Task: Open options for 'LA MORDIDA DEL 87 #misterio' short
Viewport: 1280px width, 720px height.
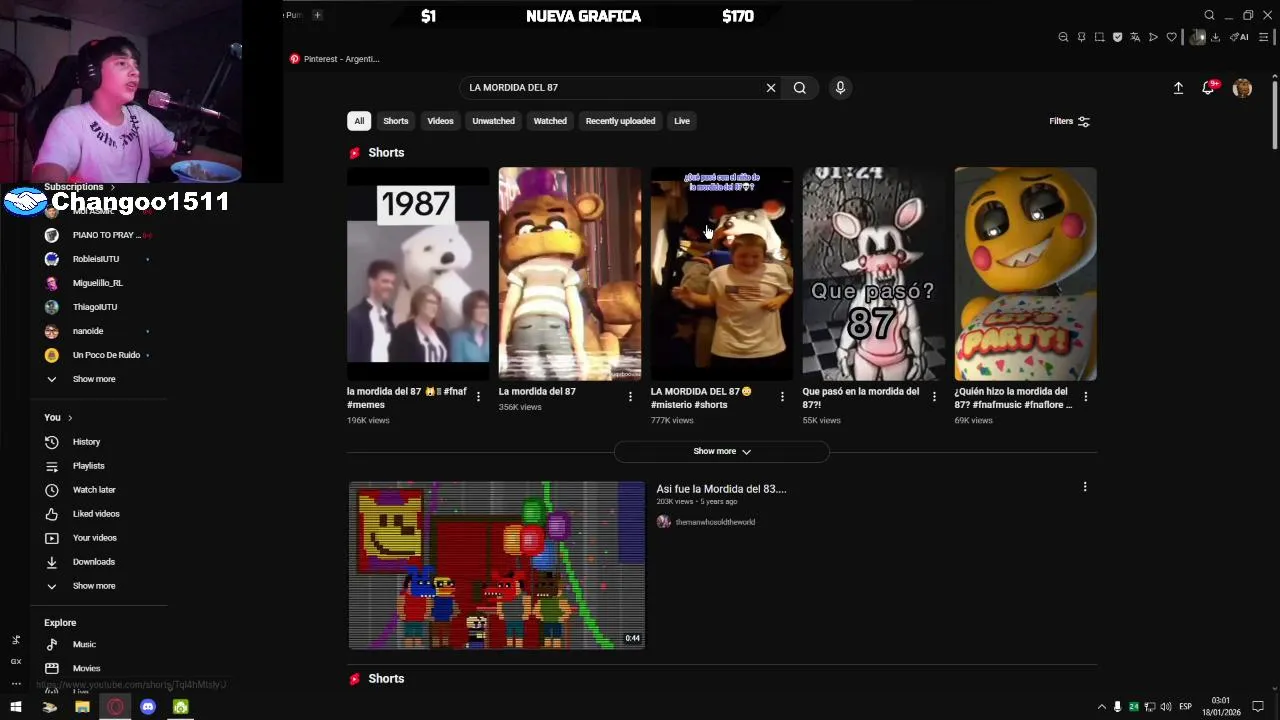Action: [x=782, y=397]
